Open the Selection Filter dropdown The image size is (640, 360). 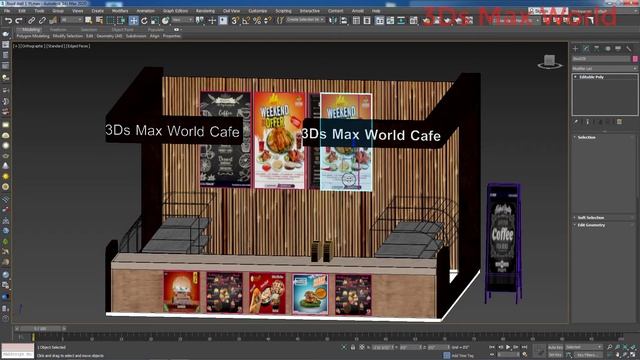click(x=71, y=20)
